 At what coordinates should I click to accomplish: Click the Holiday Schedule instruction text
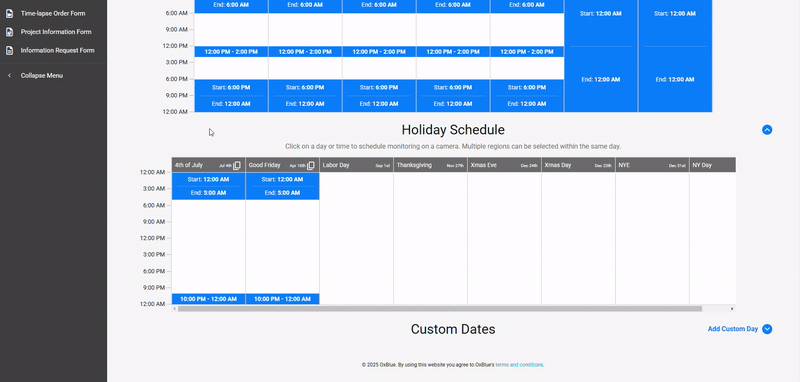coord(453,146)
